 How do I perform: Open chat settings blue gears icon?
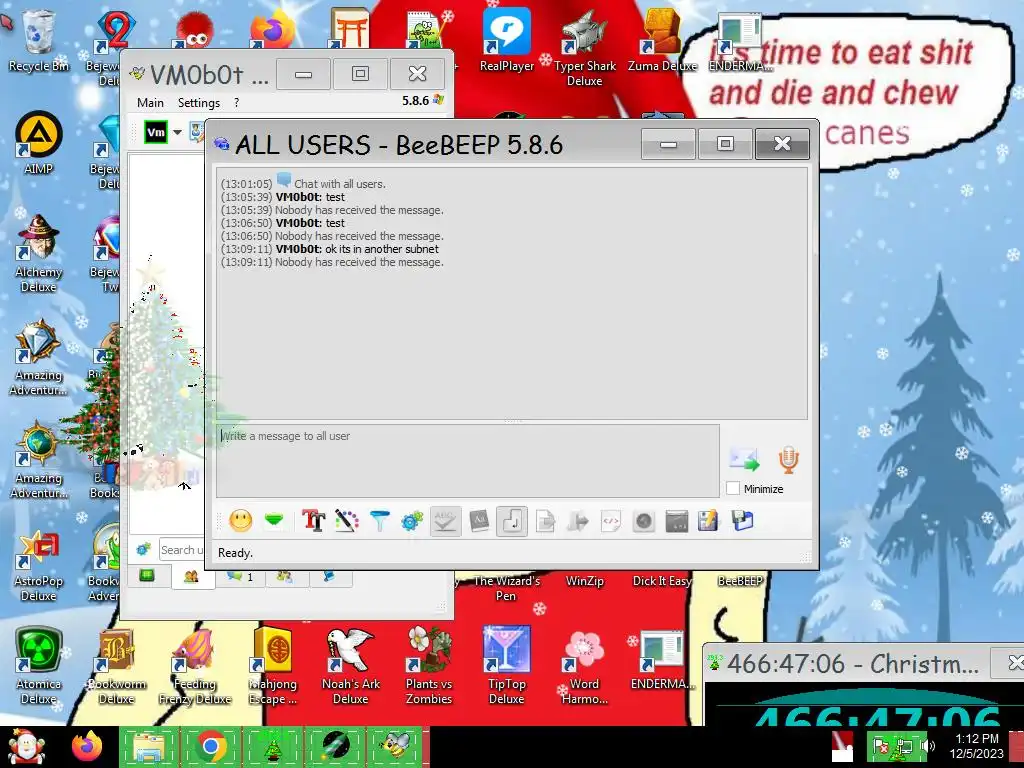click(412, 521)
